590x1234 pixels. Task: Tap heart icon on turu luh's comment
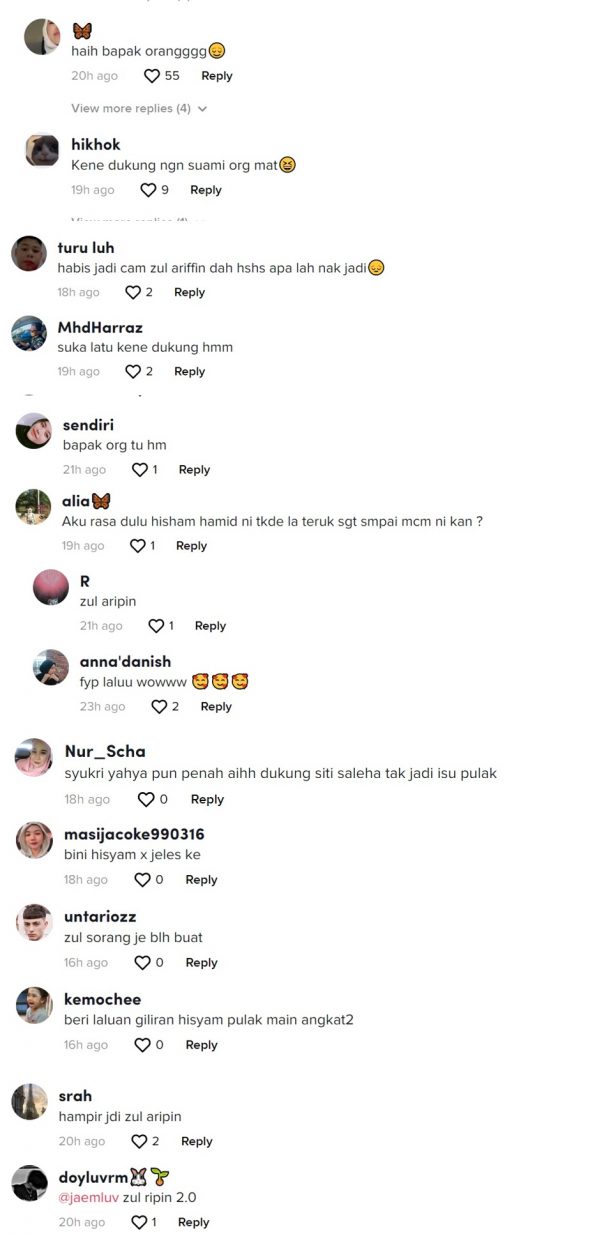point(132,292)
